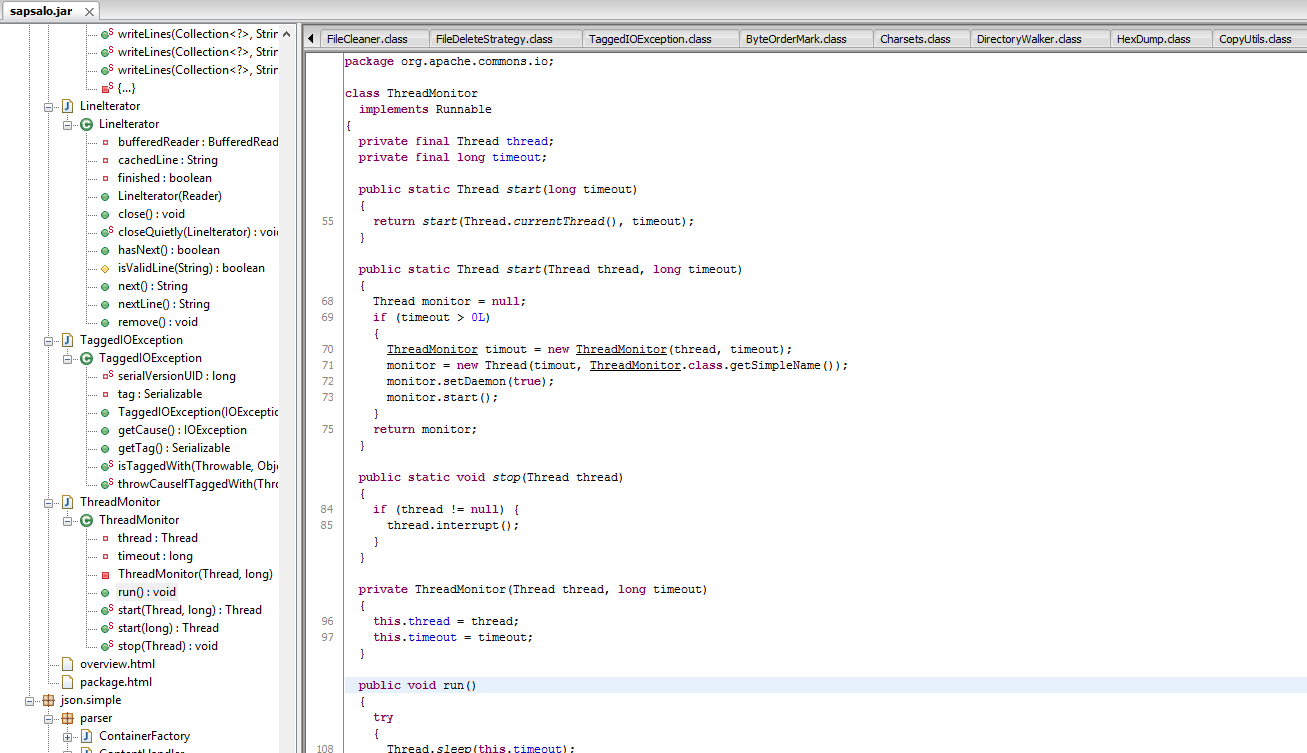Click the cachedLine private field icon
Screen dimensions: 1307x753
105,160
